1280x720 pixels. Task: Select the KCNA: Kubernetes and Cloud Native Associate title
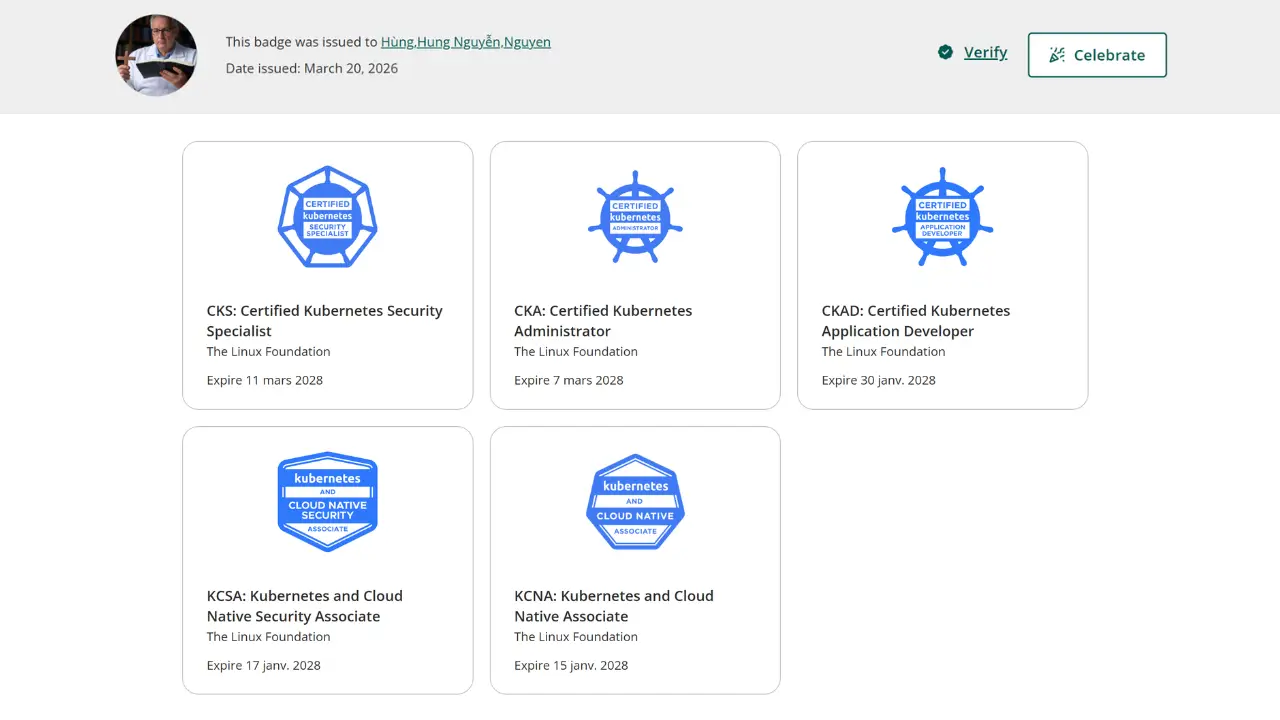pyautogui.click(x=613, y=606)
